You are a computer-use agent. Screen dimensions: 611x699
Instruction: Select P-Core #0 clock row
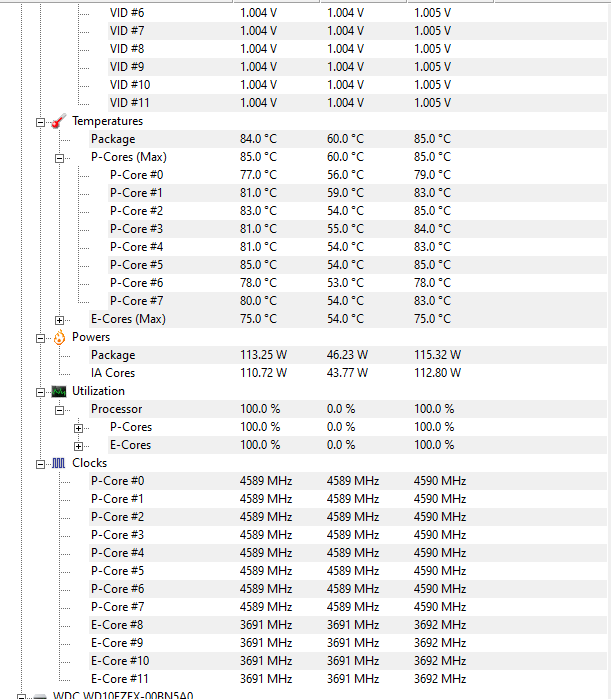(117, 481)
